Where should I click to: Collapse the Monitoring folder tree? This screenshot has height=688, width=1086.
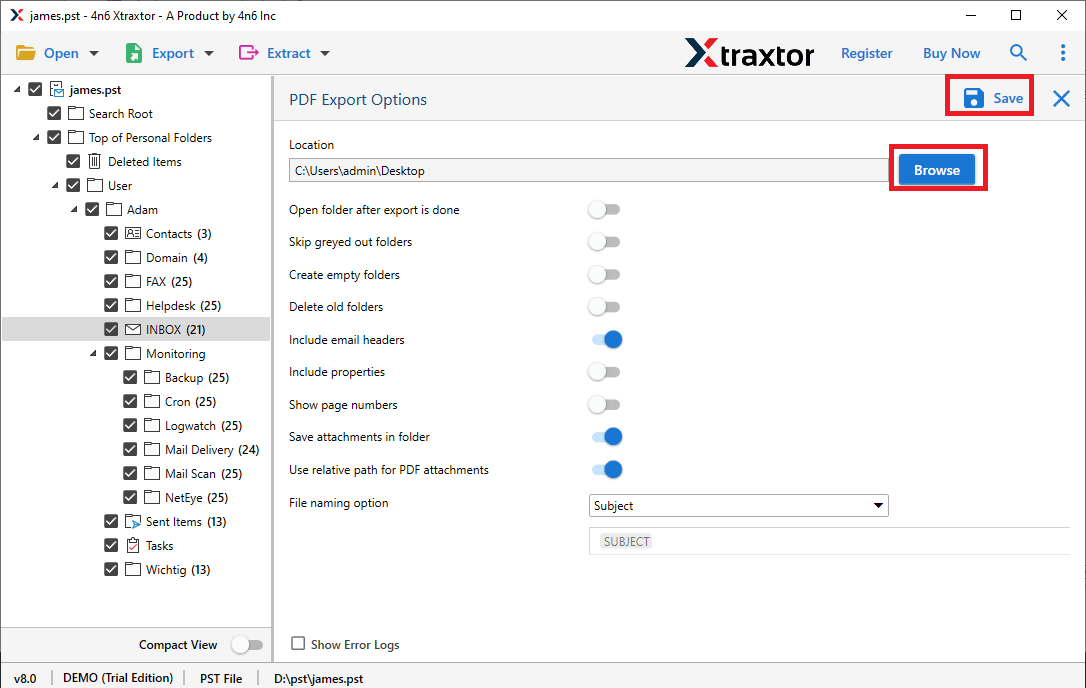pyautogui.click(x=92, y=353)
